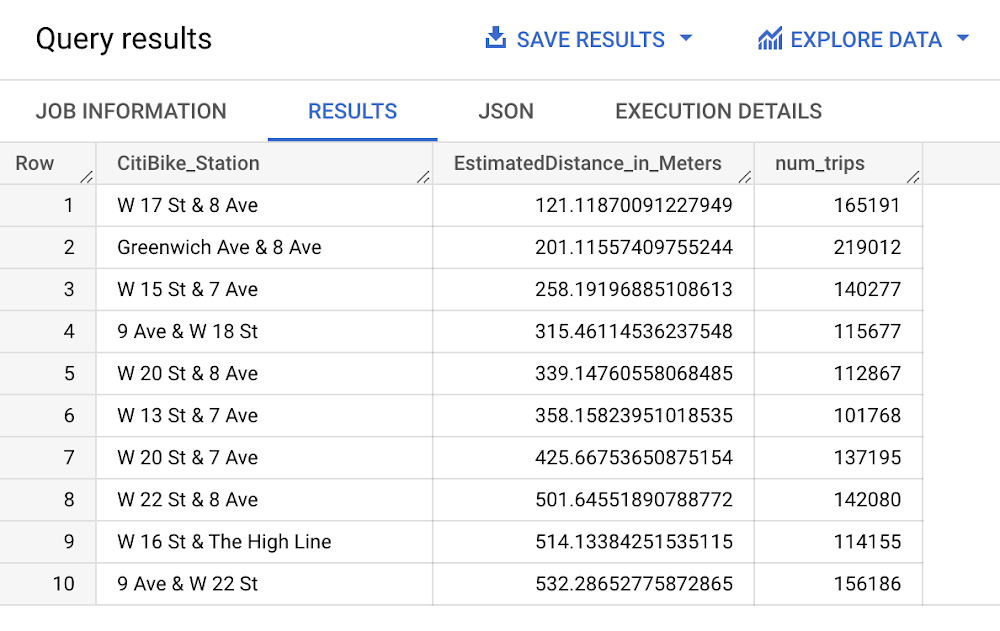Click the CitiBike_Station column header
This screenshot has height=631, width=1000.
(x=188, y=163)
